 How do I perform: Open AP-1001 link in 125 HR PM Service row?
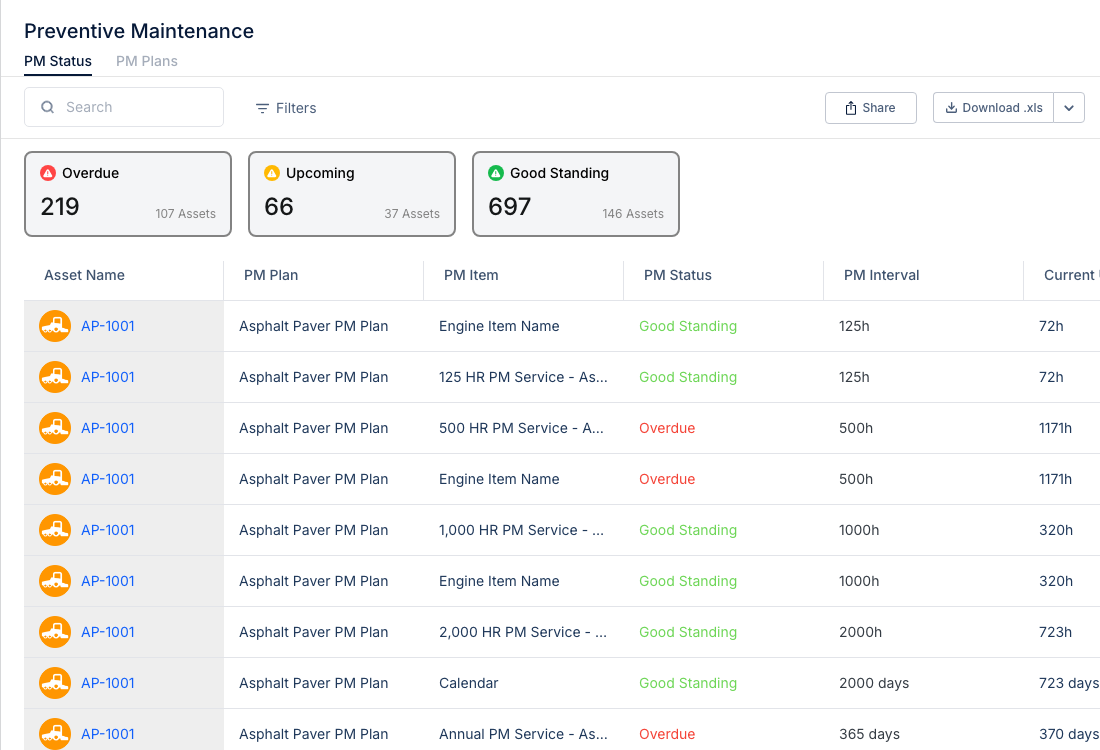pos(107,377)
